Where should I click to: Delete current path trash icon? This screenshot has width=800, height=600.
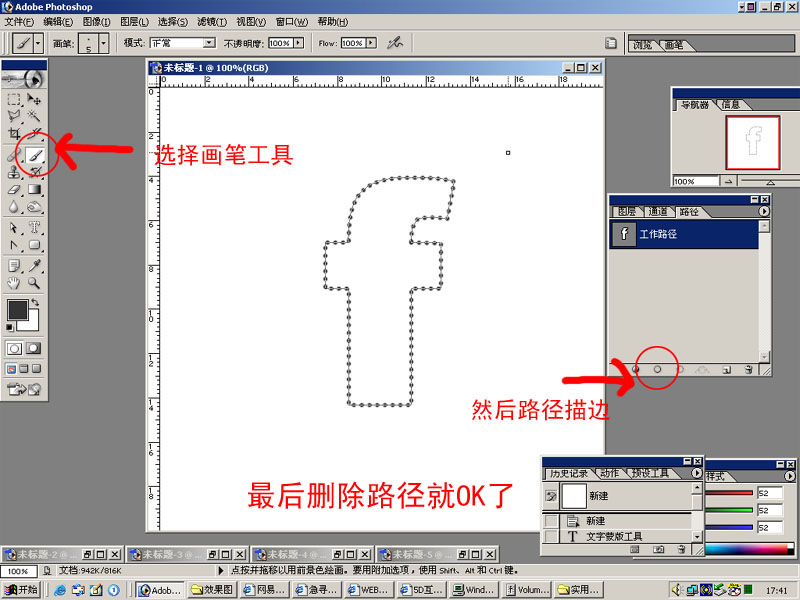[748, 369]
